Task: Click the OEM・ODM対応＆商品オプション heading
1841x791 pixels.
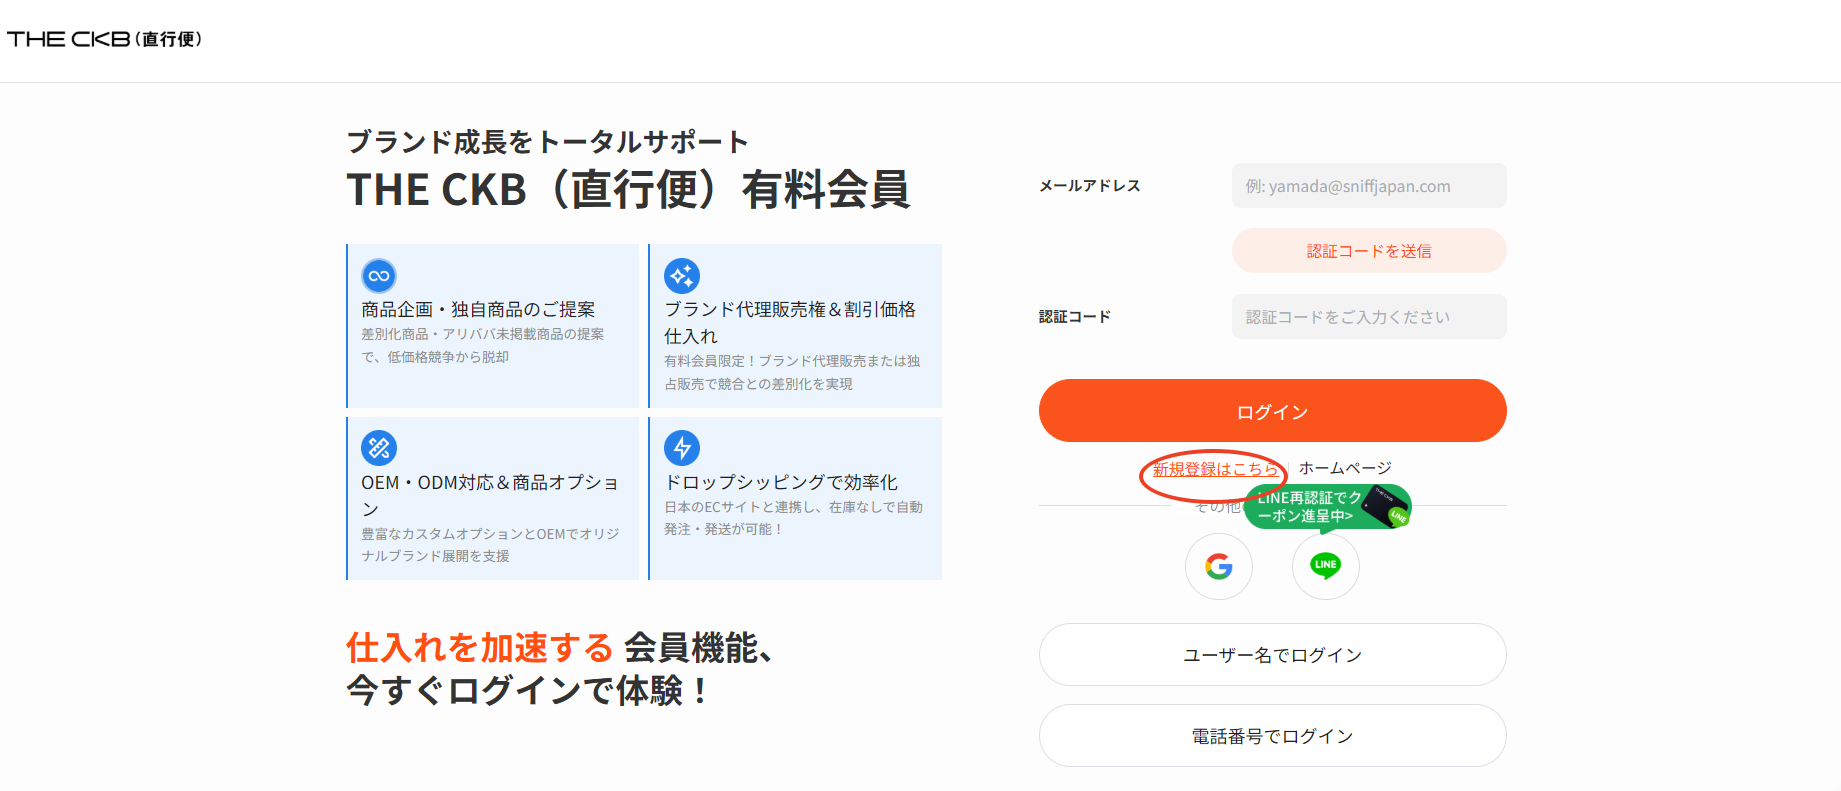Action: coord(490,496)
